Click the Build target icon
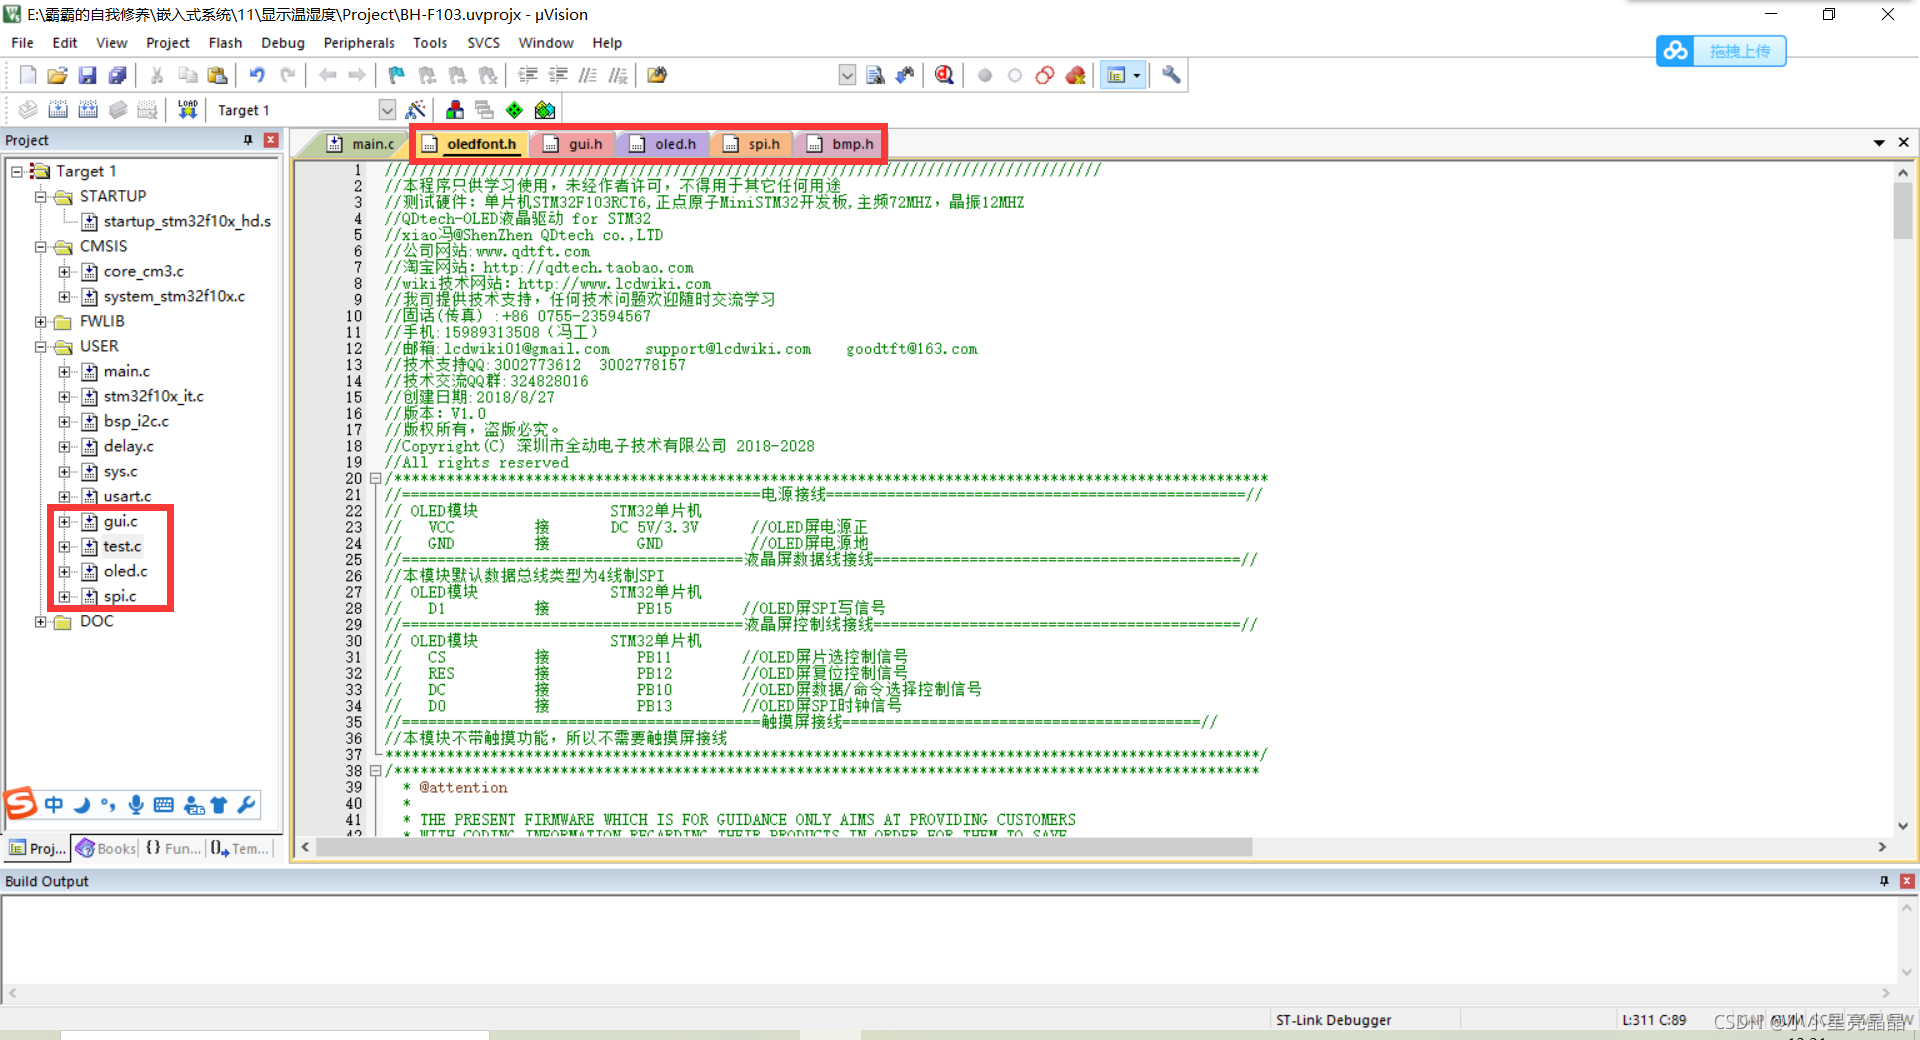The image size is (1920, 1040). (x=58, y=110)
